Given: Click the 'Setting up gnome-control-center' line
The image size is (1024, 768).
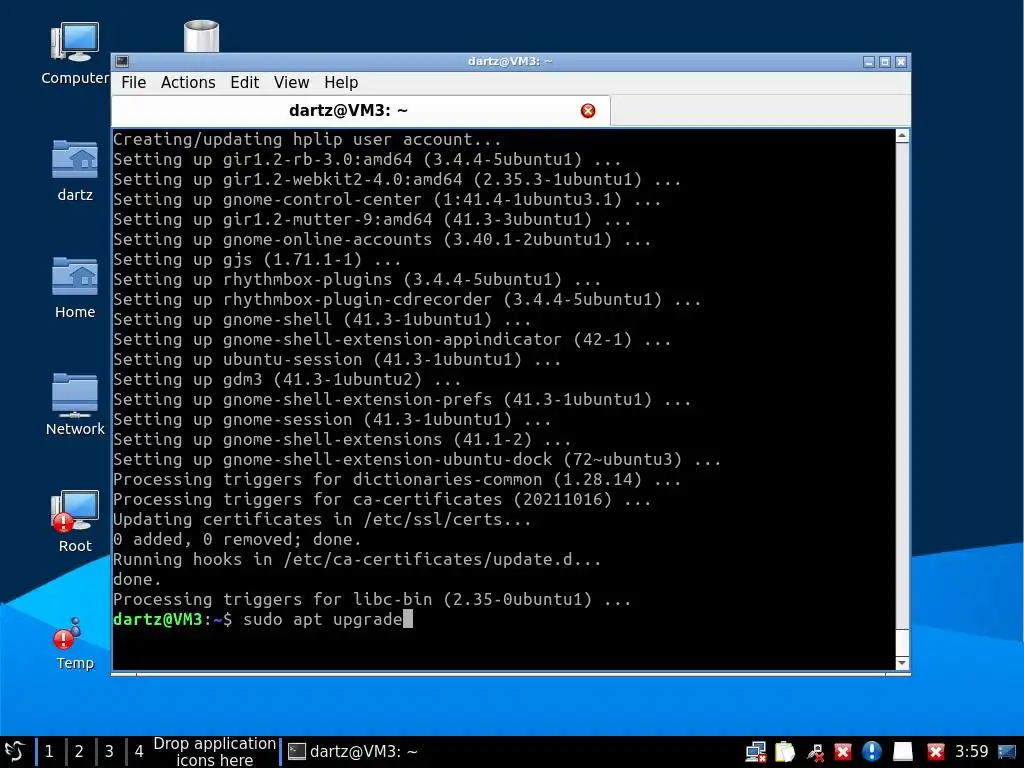Looking at the screenshot, I should pos(387,200).
